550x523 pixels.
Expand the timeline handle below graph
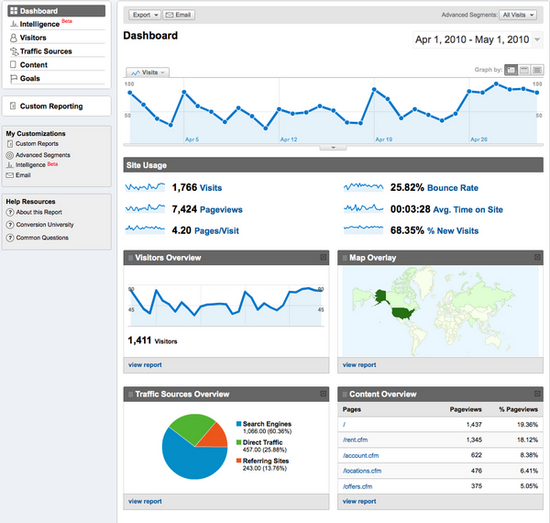click(333, 148)
